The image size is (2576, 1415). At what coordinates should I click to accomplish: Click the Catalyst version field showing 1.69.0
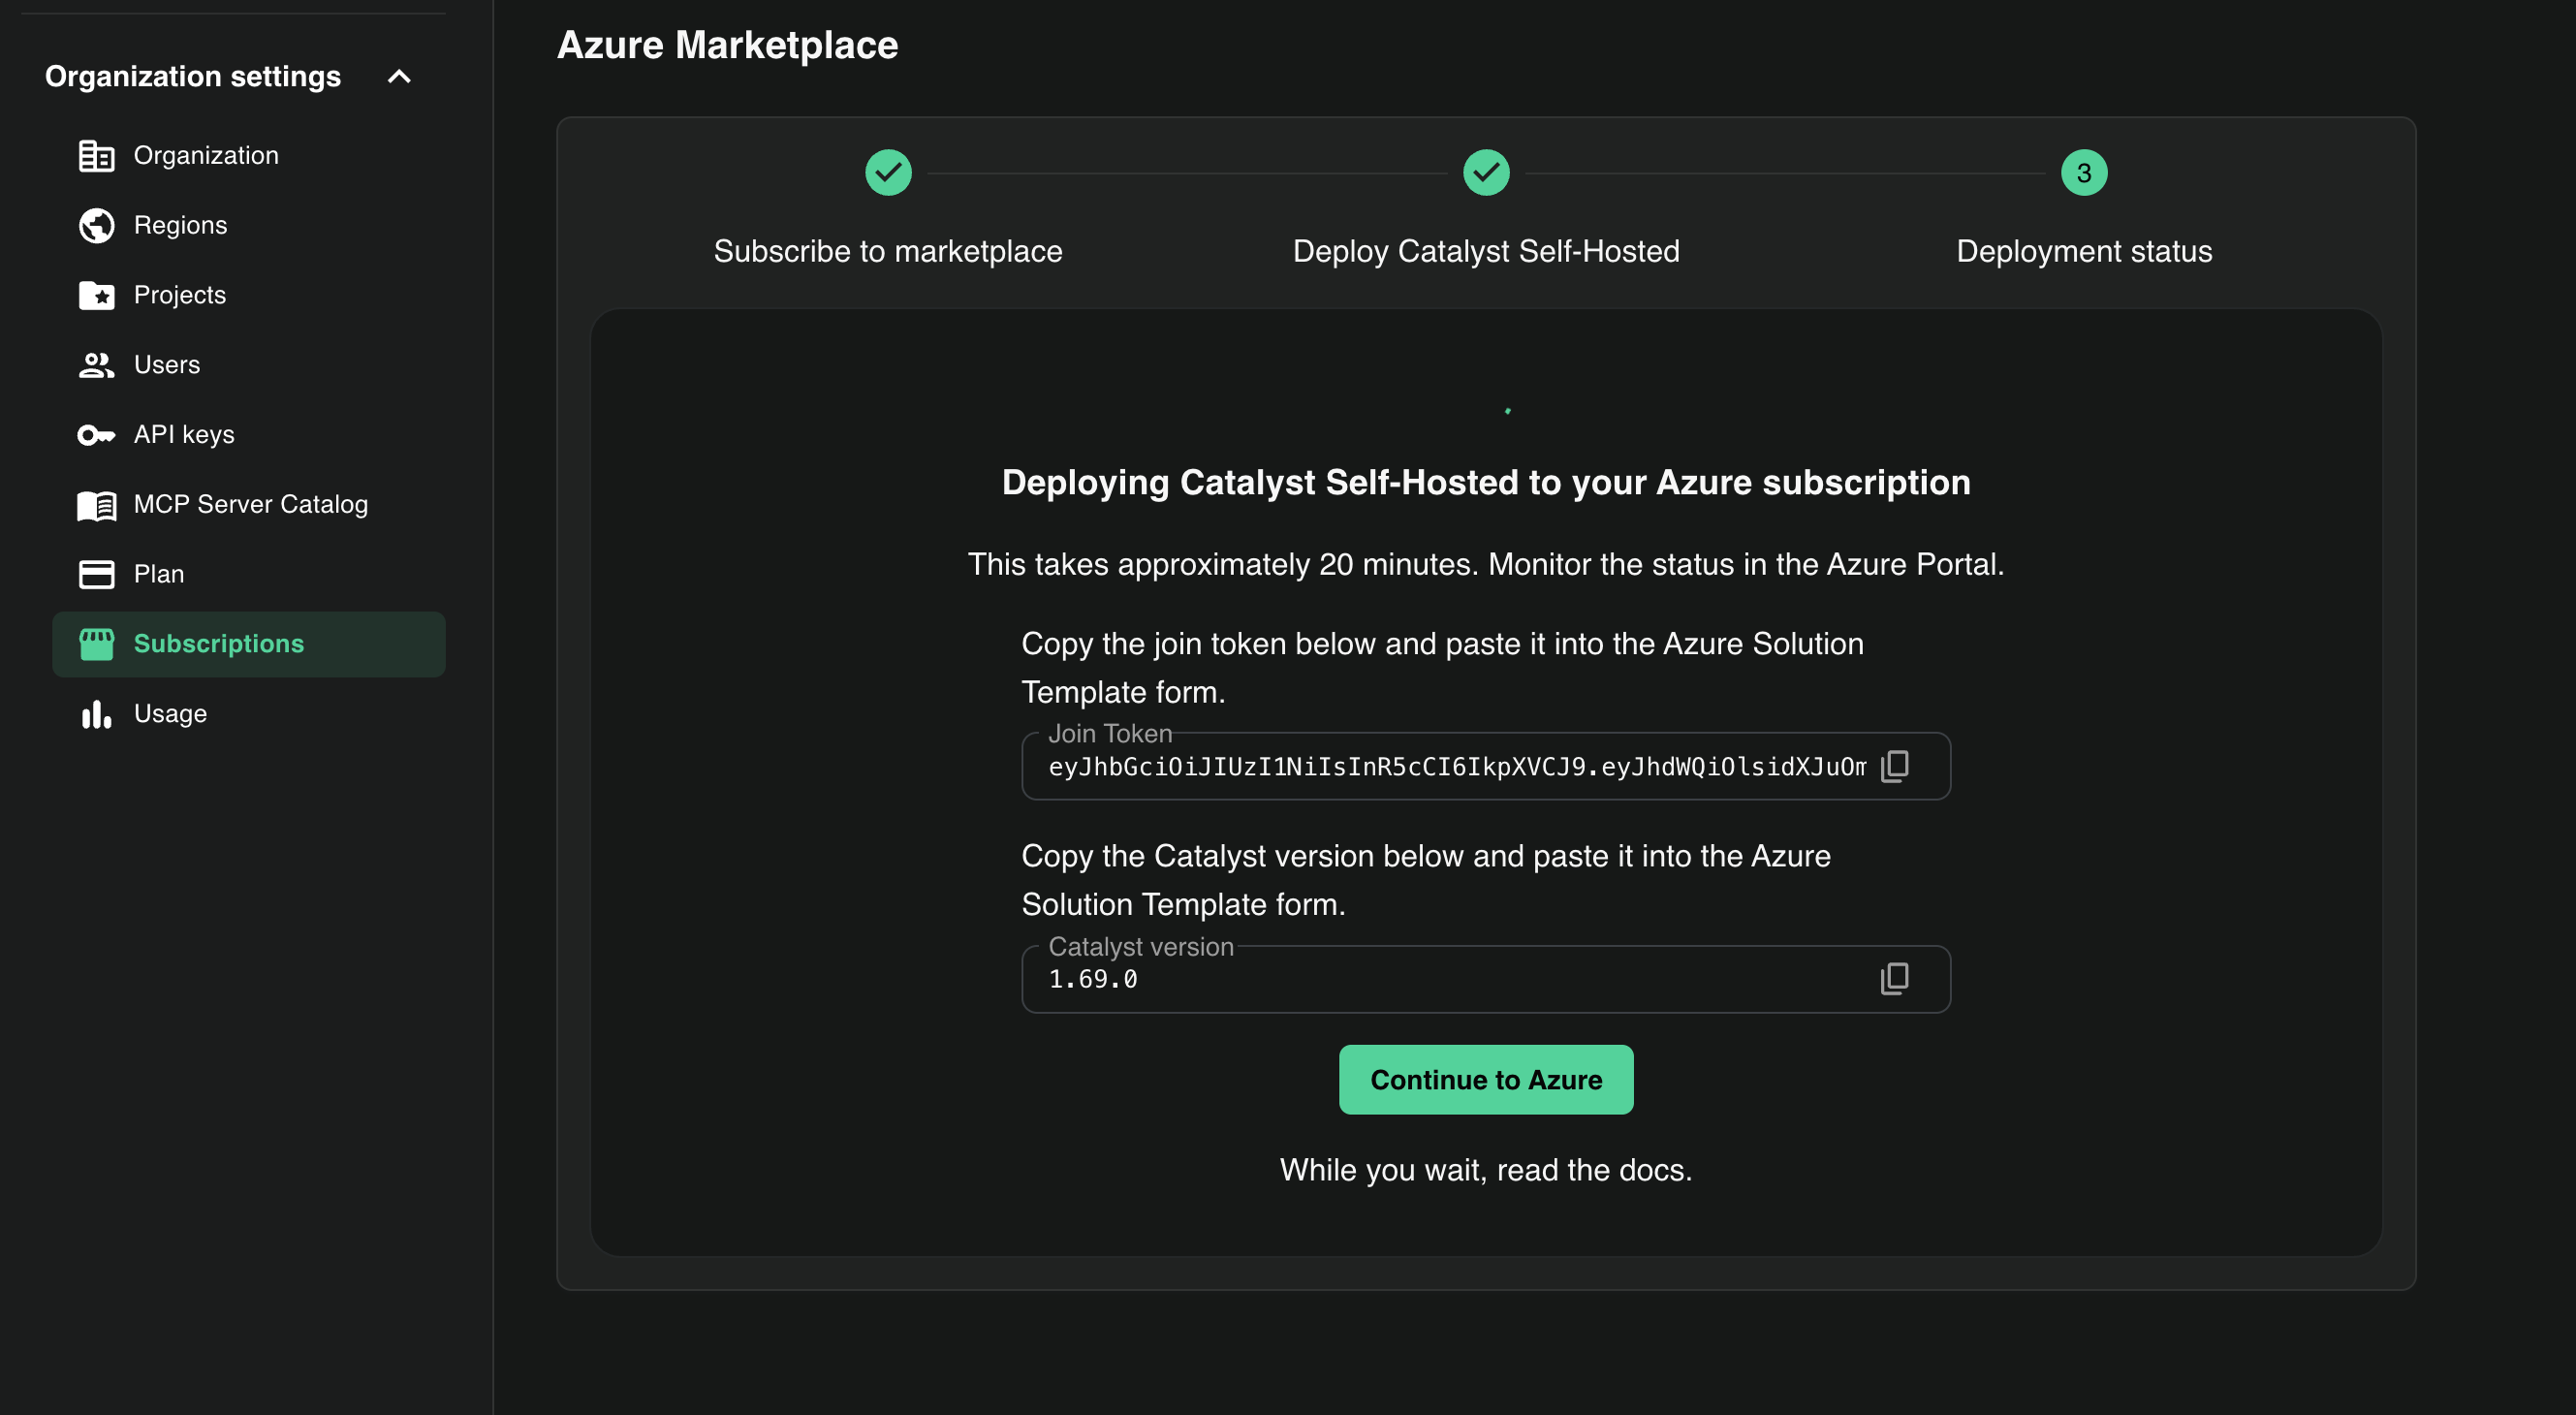(1486, 979)
